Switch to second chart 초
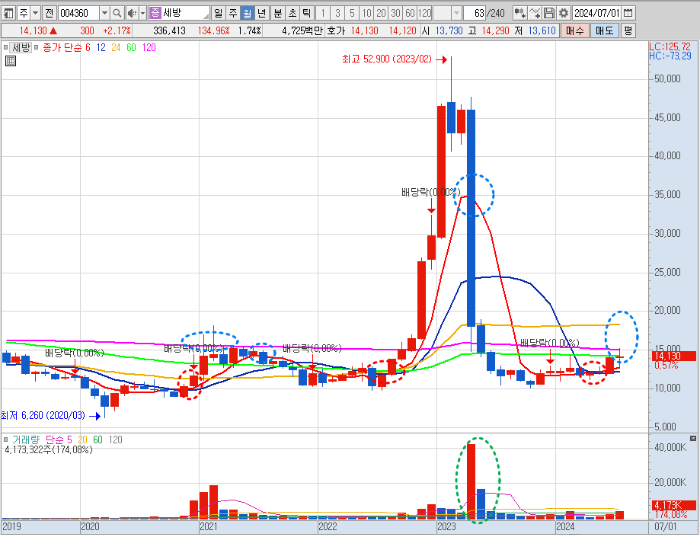This screenshot has height=535, width=700. [x=292, y=13]
